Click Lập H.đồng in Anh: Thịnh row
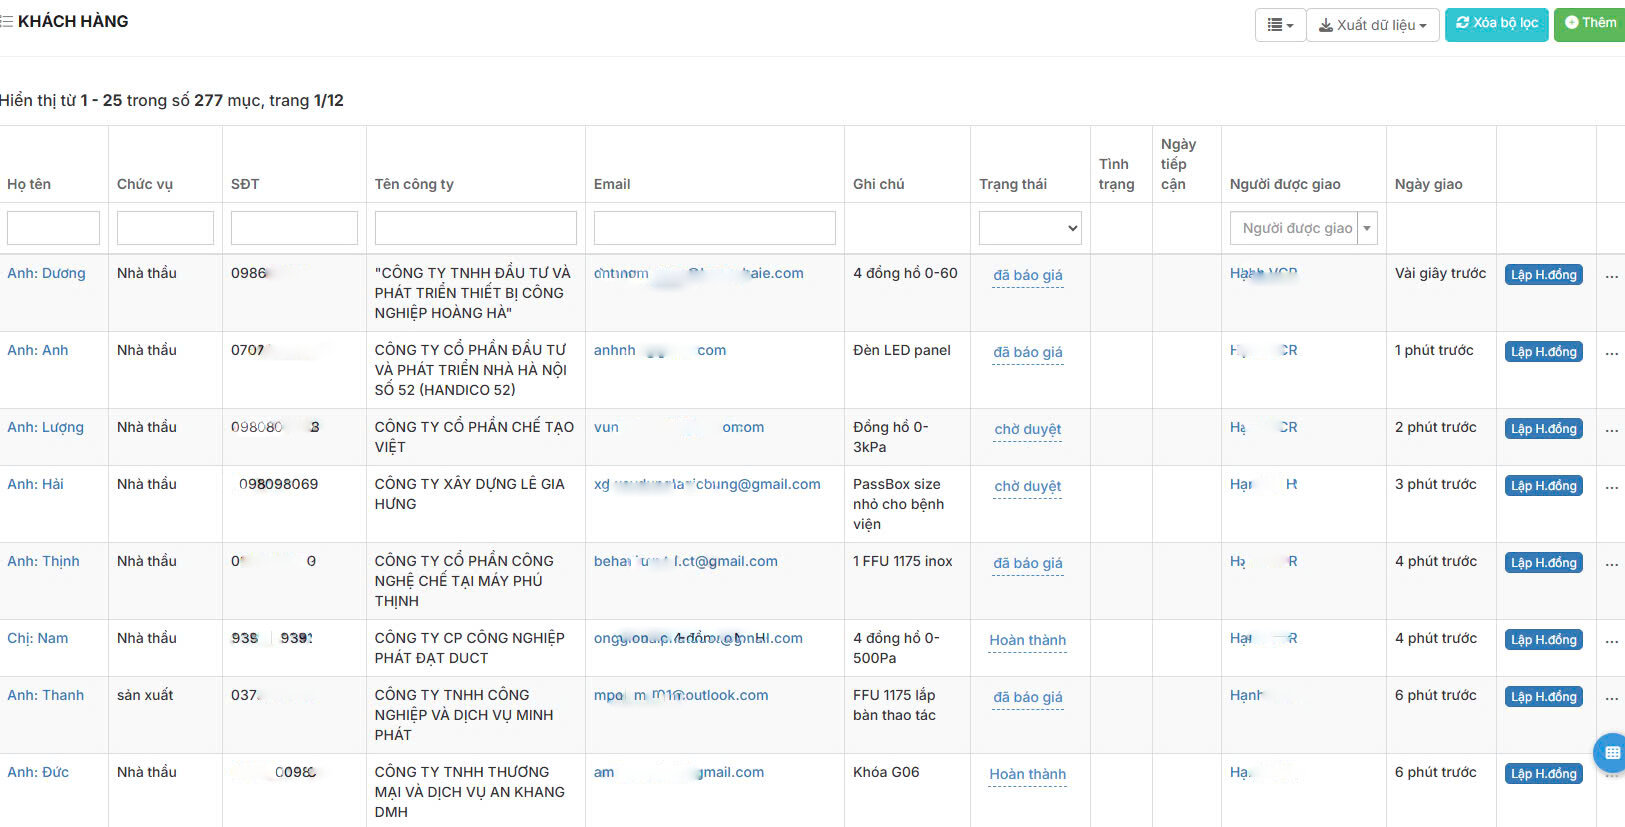This screenshot has height=827, width=1625. pos(1544,563)
